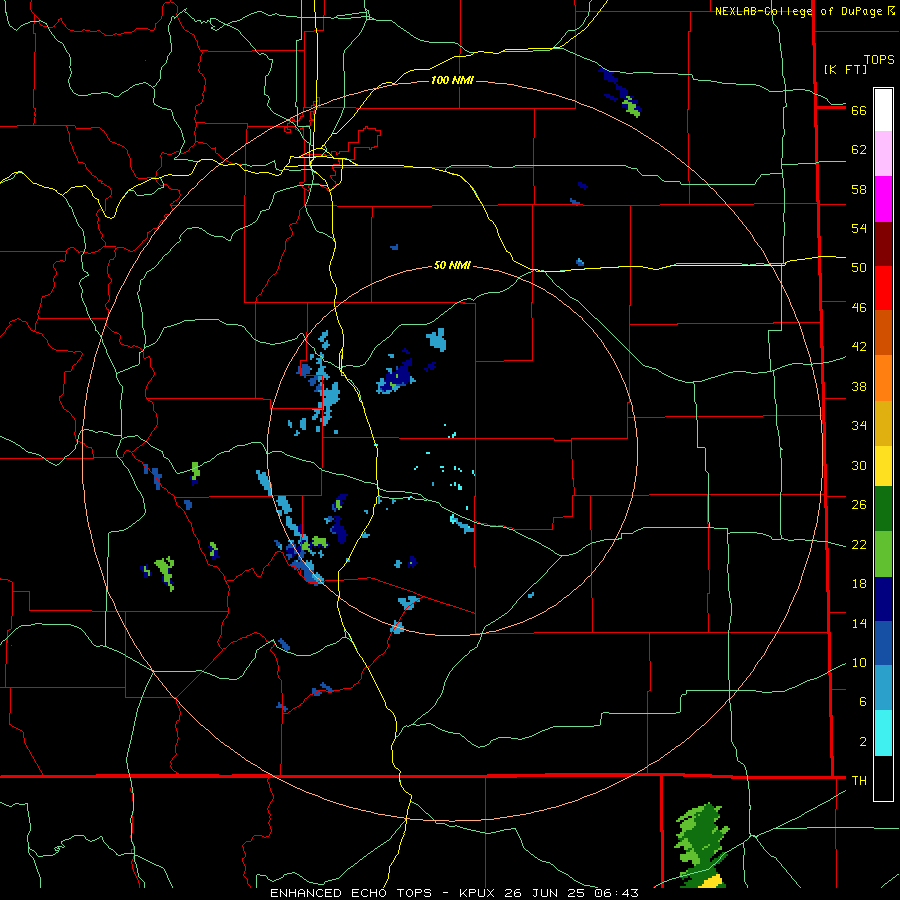900x900 pixels.
Task: Click the 46 value on the legend
Action: click(x=859, y=308)
